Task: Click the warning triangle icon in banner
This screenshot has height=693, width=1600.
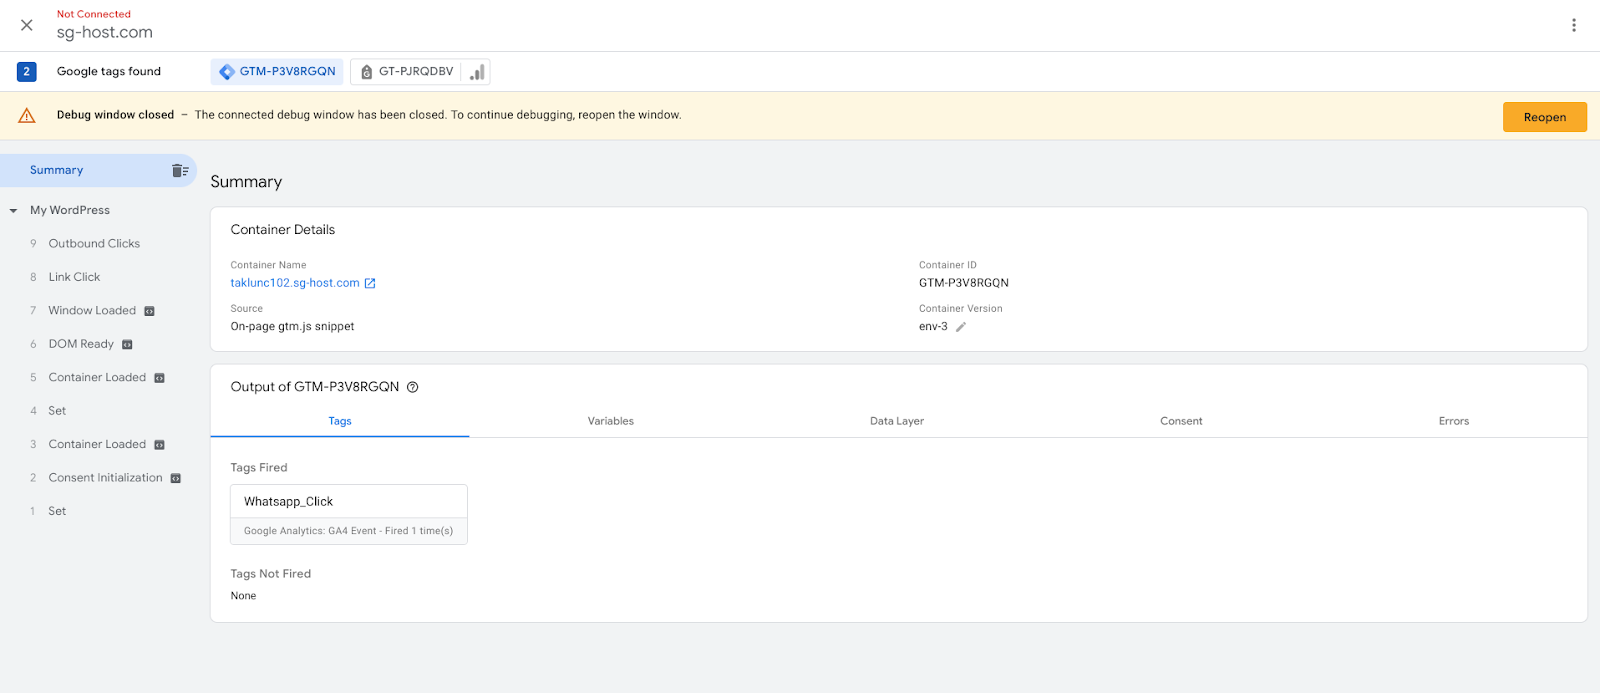Action: 27,116
